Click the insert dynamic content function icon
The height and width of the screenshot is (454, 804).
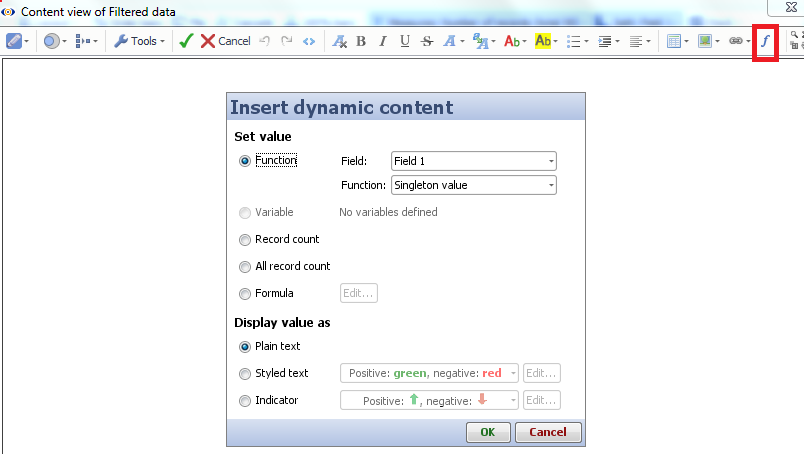[765, 41]
